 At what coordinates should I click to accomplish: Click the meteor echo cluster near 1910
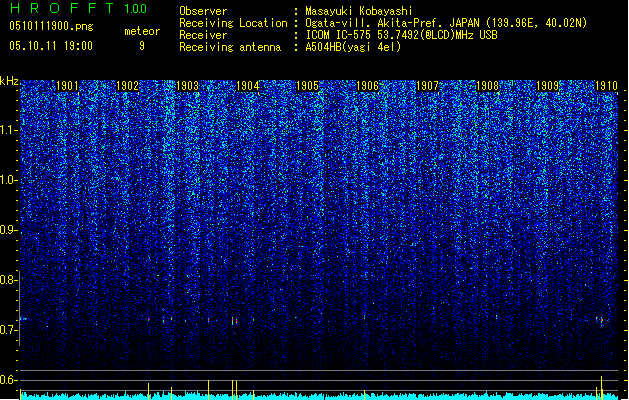[601, 321]
